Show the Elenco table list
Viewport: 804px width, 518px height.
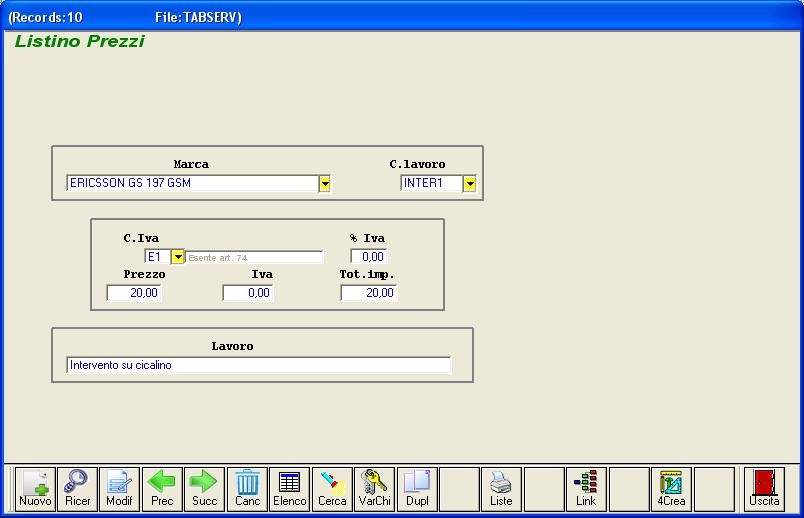coord(290,489)
